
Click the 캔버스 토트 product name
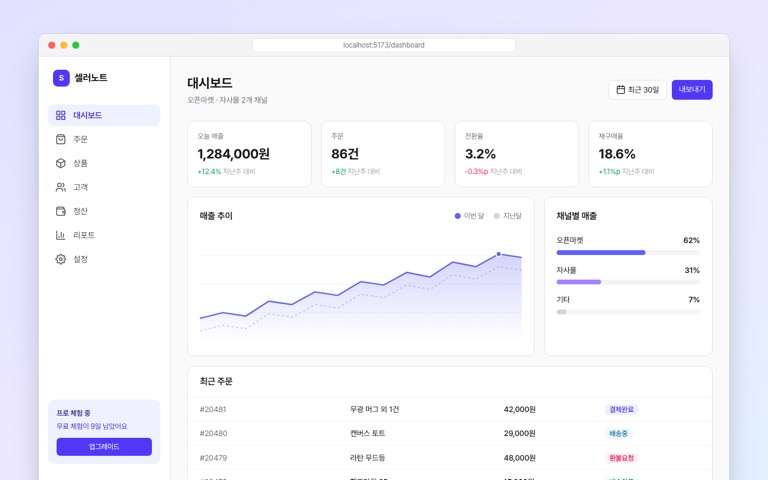click(x=367, y=433)
